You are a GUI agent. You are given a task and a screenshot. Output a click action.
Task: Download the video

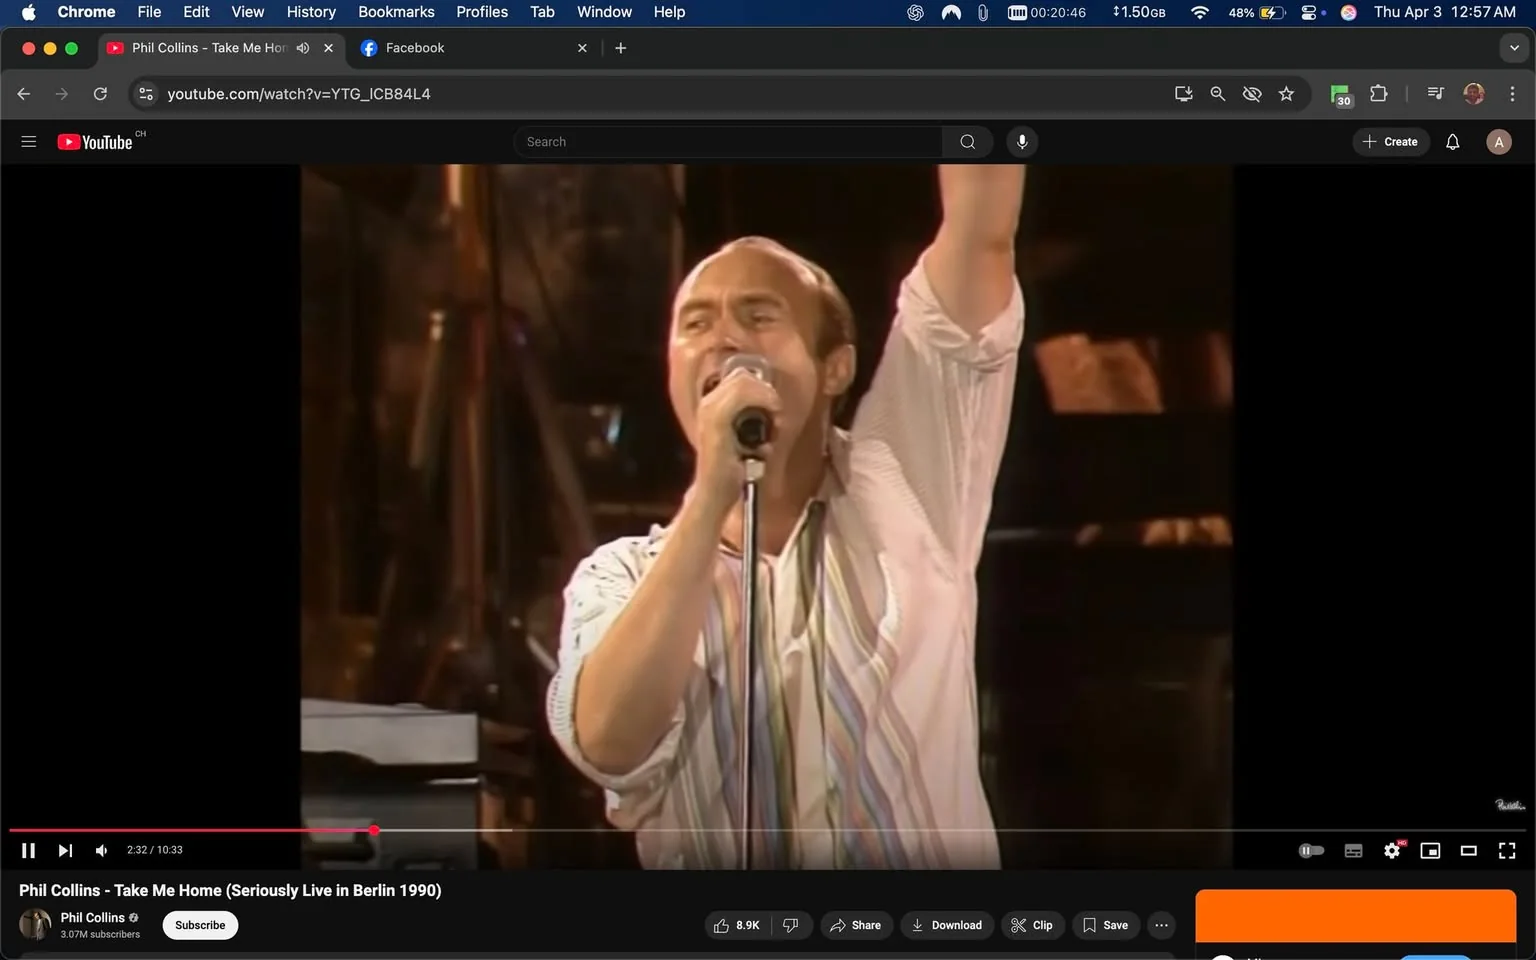(947, 925)
